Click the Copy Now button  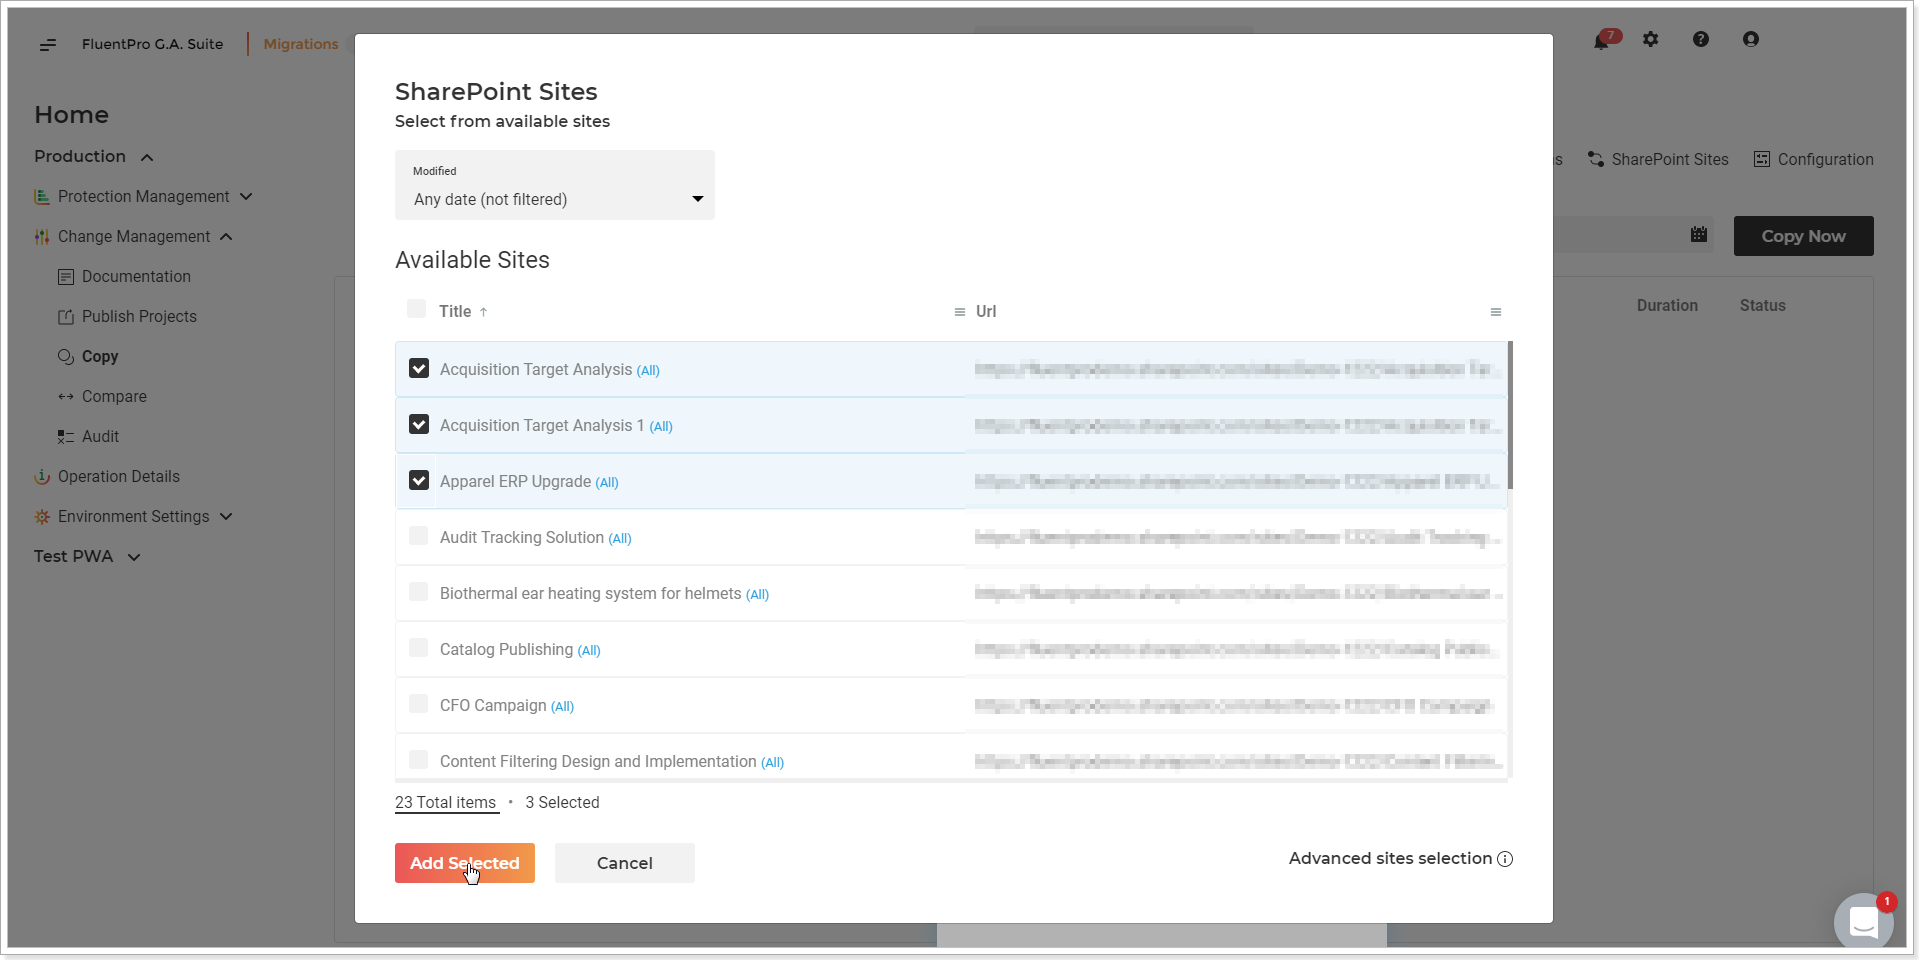click(1803, 236)
